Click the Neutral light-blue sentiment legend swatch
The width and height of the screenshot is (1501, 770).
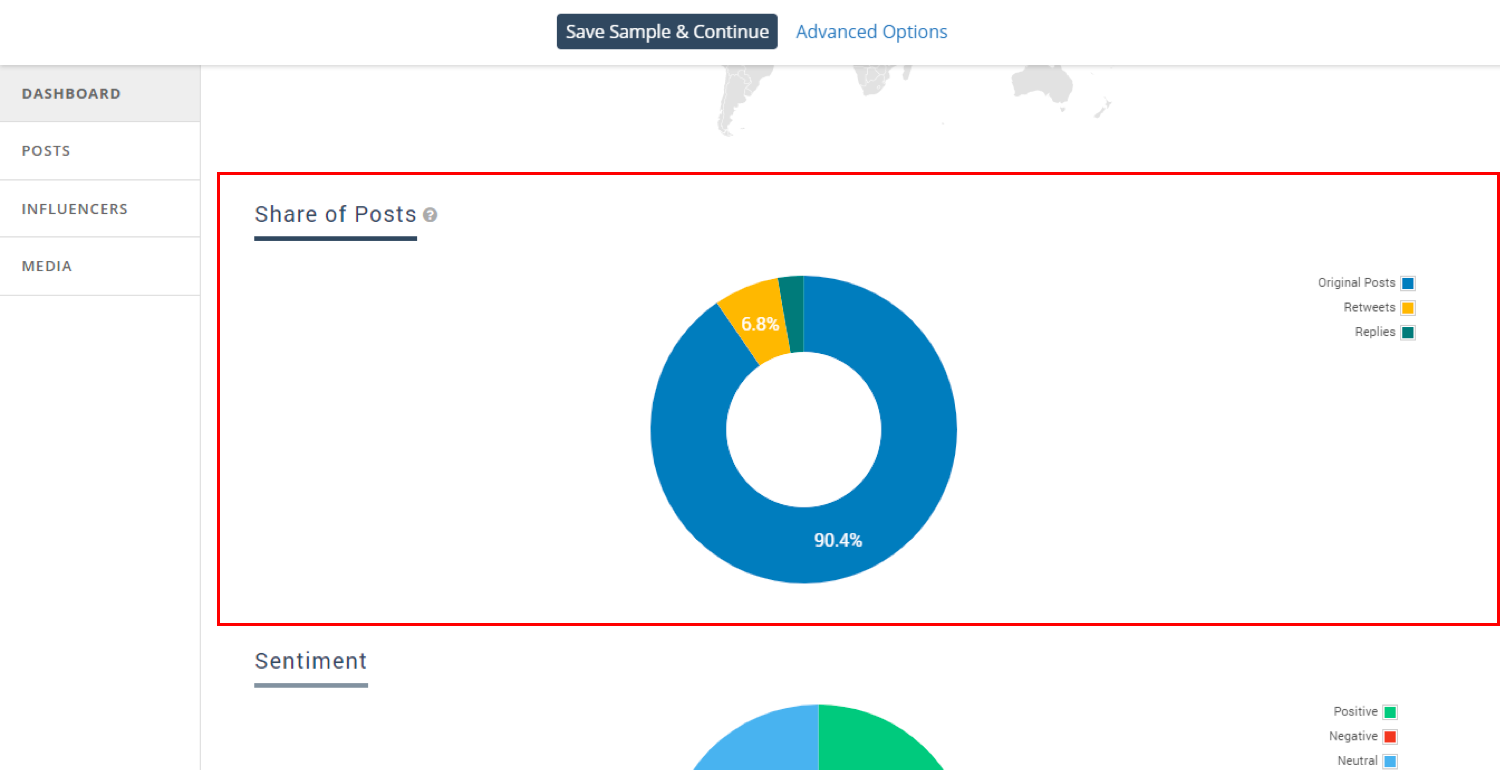[1390, 761]
